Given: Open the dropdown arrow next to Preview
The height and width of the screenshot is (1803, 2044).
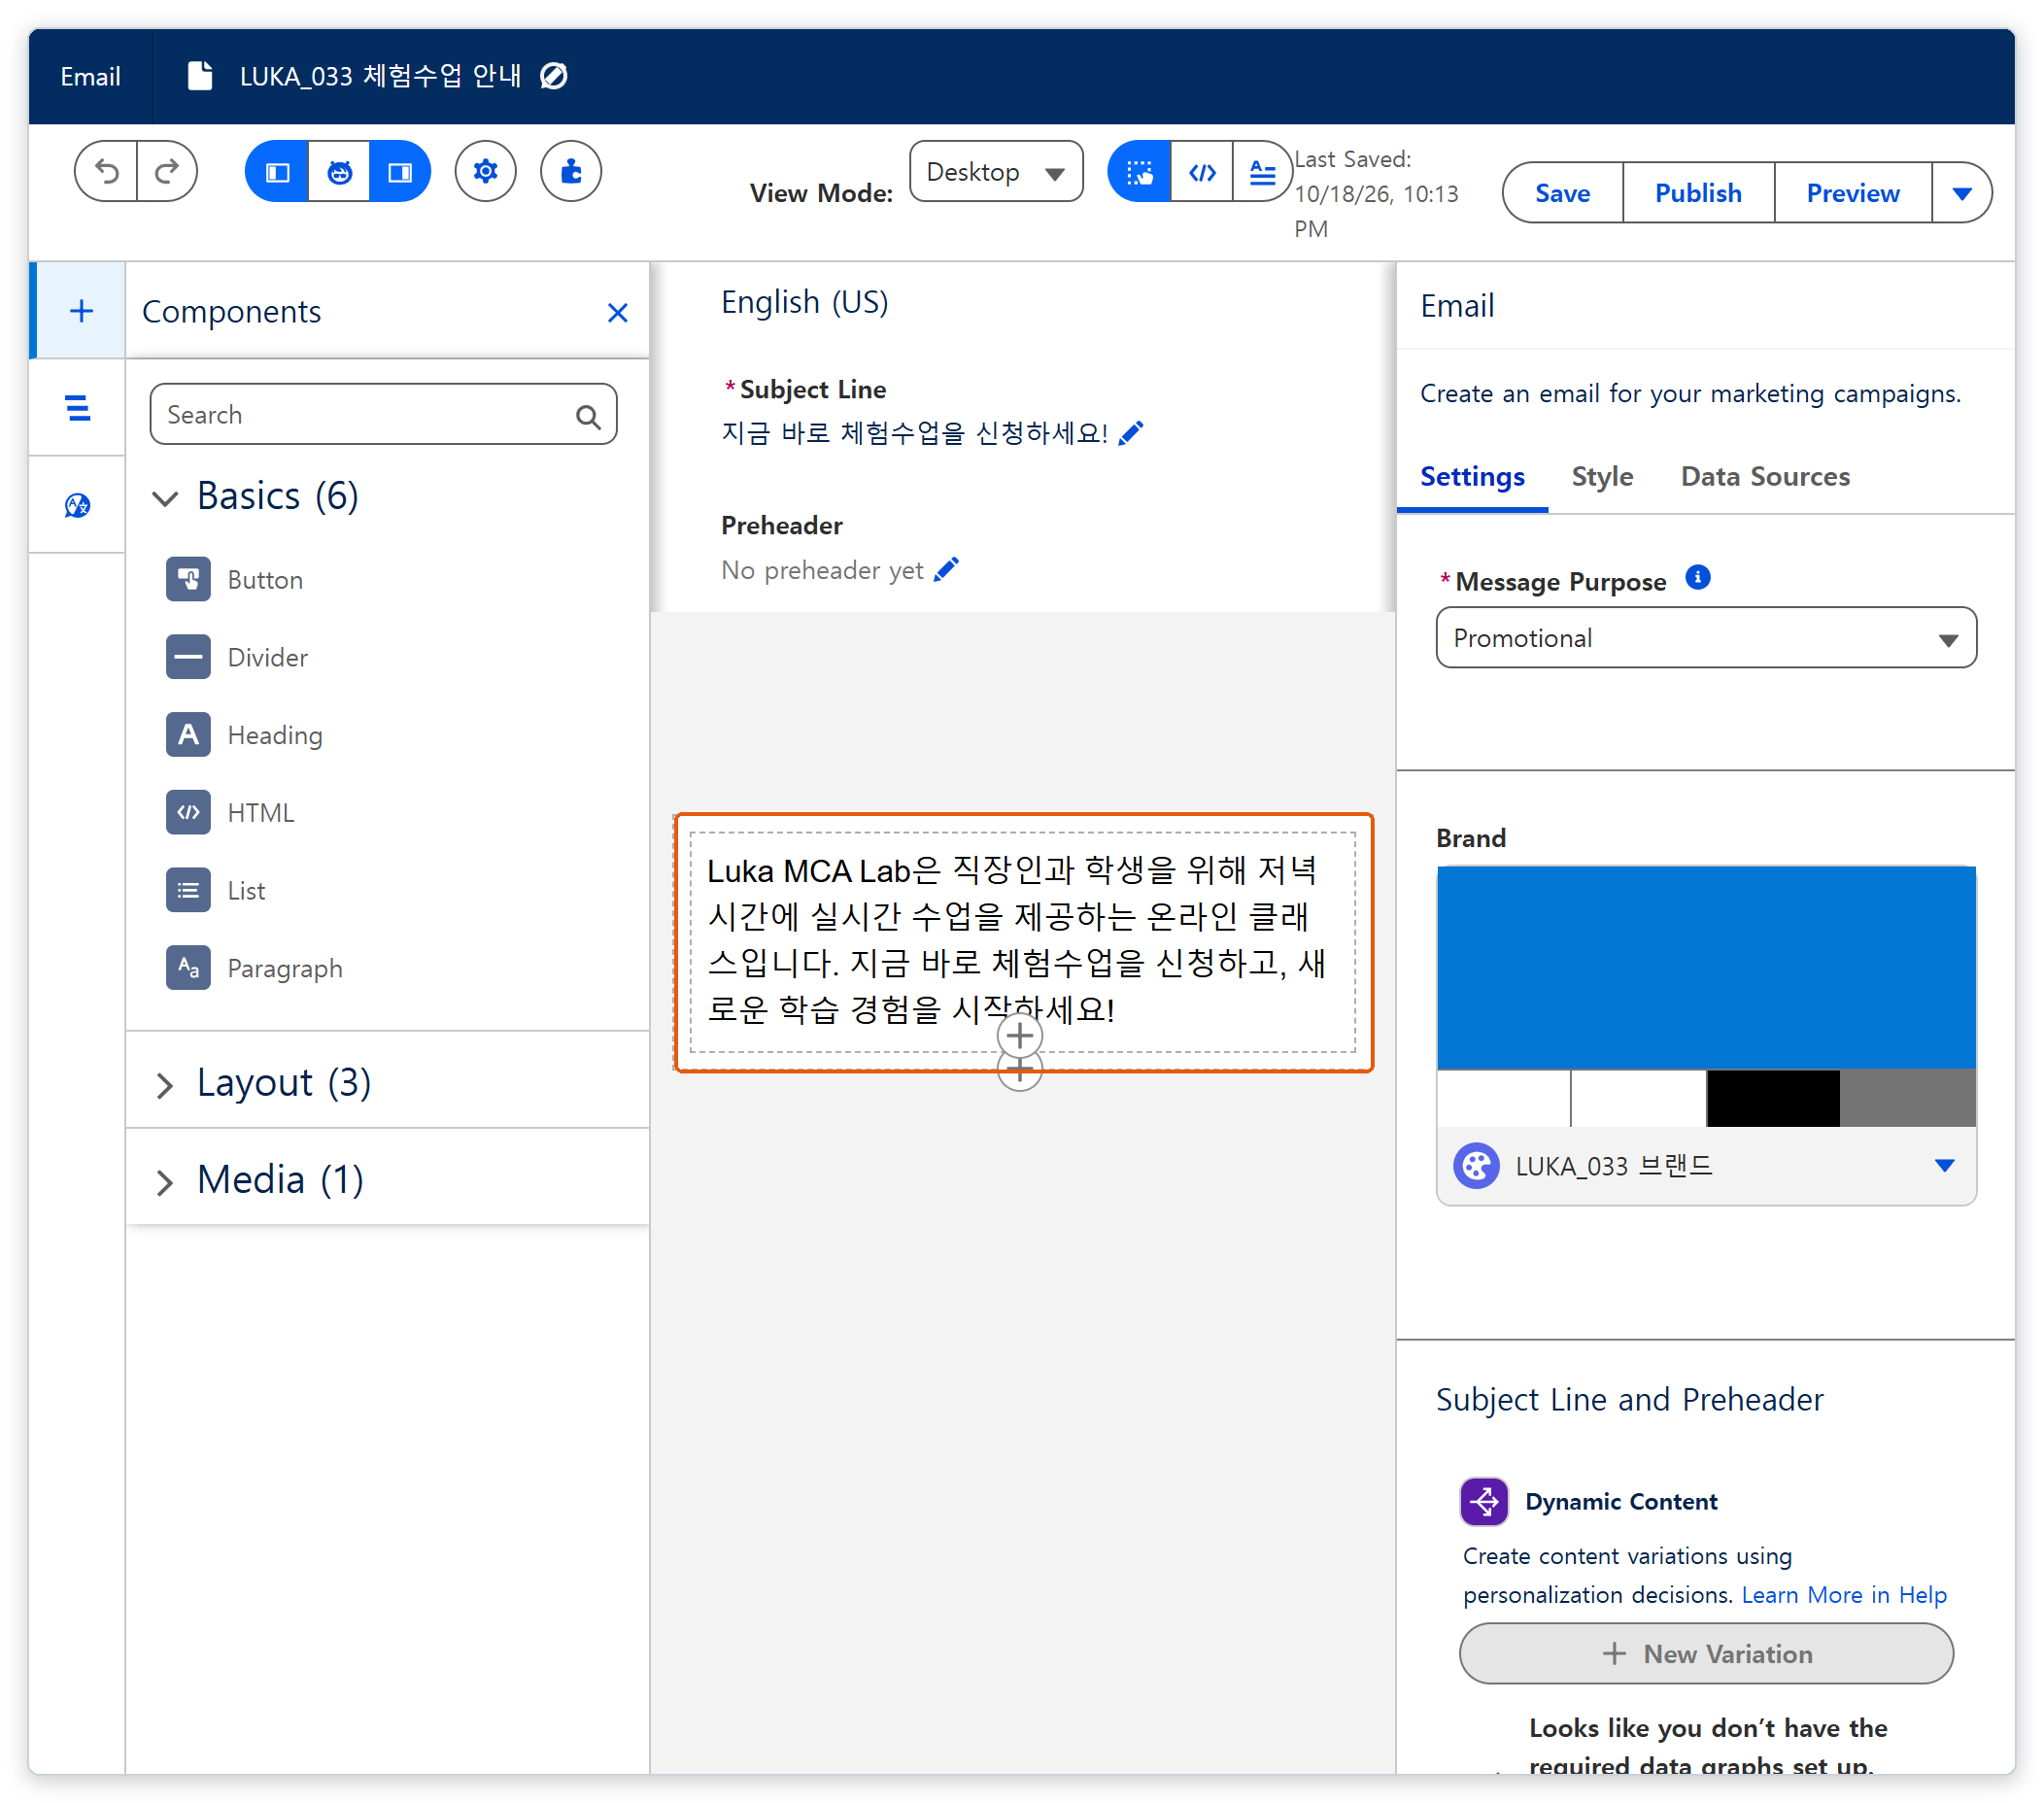Looking at the screenshot, I should [x=1962, y=193].
